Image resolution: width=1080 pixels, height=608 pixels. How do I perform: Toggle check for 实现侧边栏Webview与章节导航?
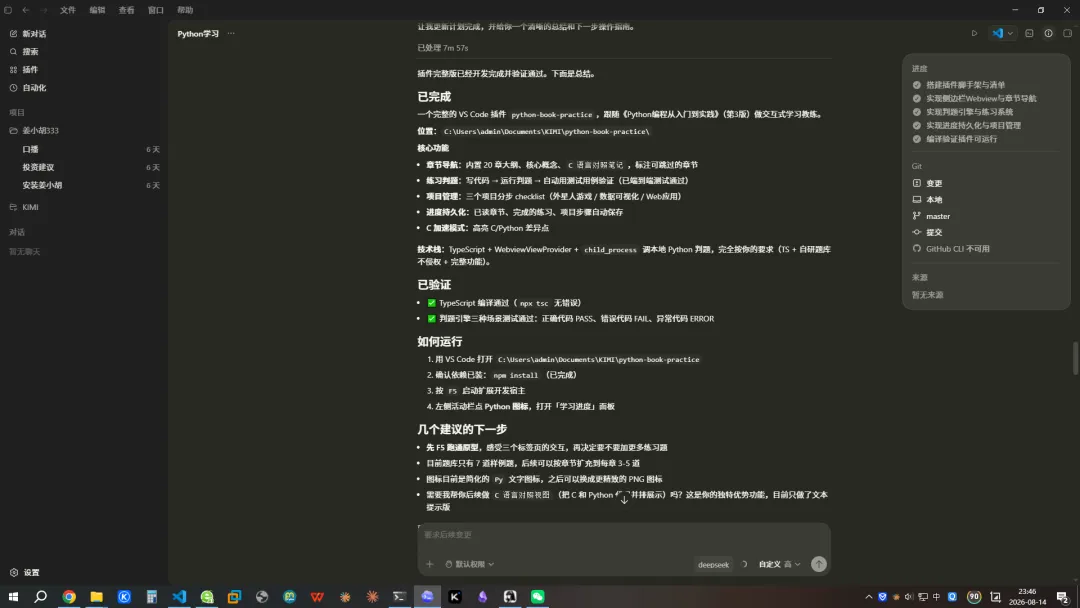click(917, 98)
